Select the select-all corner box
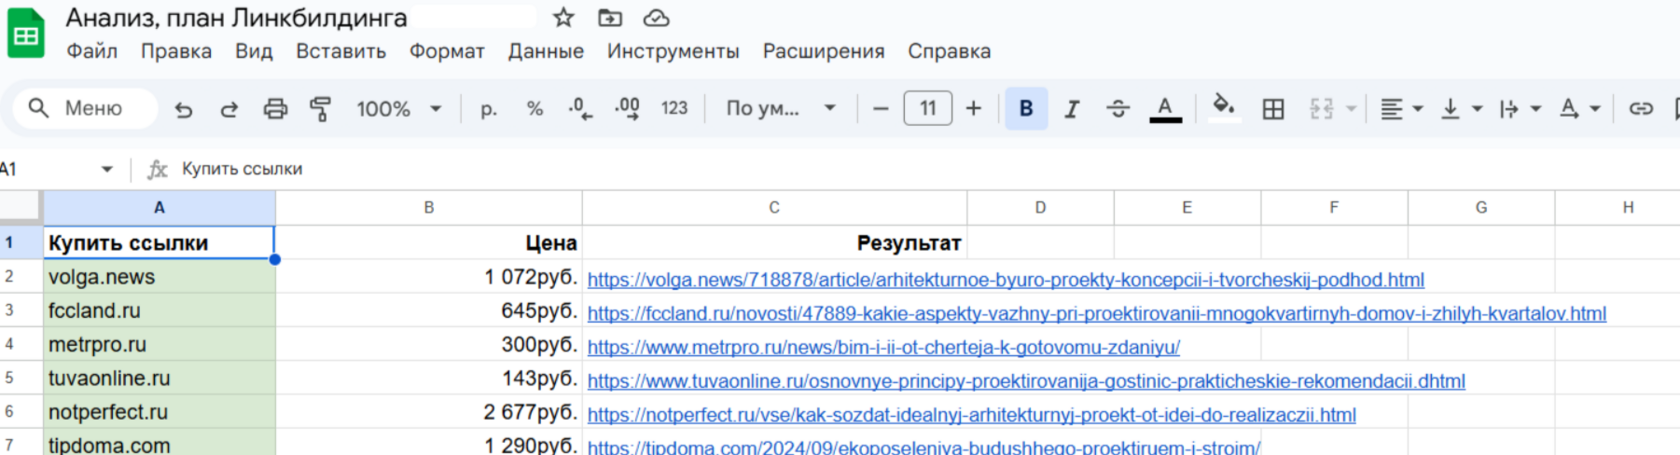The image size is (1680, 455). tap(21, 207)
